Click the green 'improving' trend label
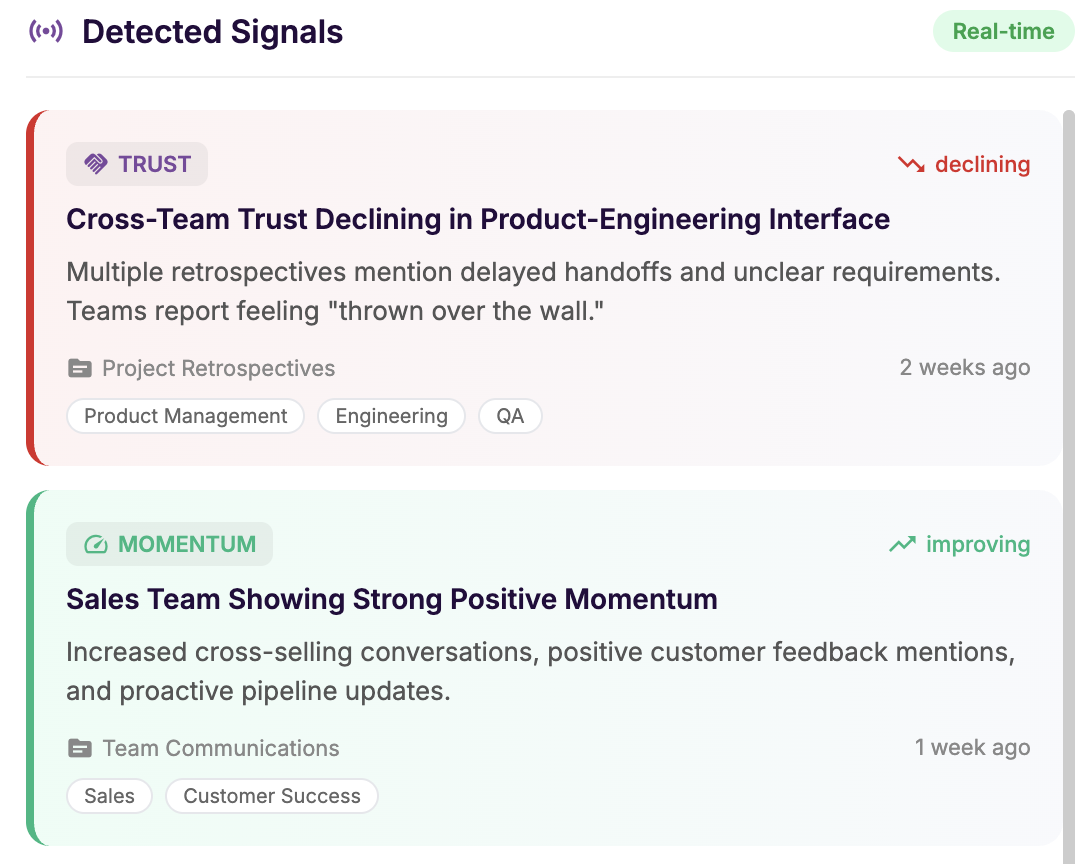This screenshot has width=1092, height=864. point(978,544)
